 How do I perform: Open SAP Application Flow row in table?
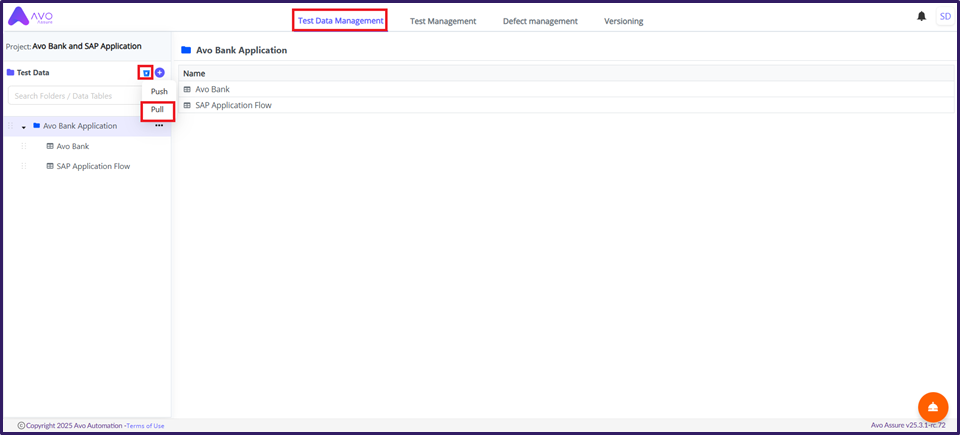[x=233, y=105]
